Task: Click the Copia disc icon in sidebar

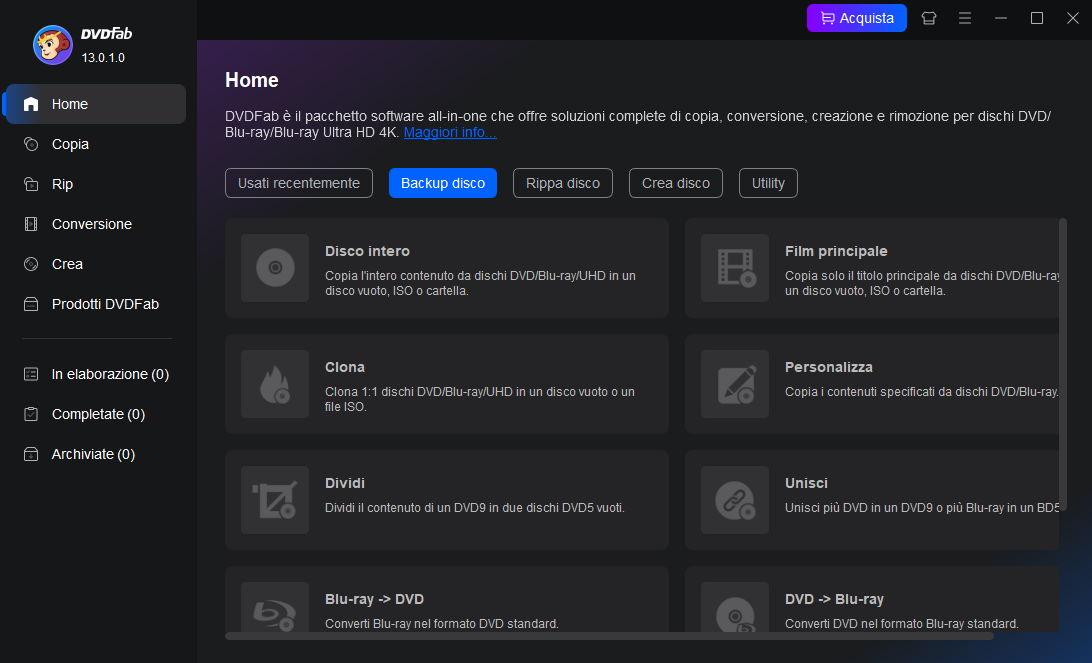Action: click(31, 144)
